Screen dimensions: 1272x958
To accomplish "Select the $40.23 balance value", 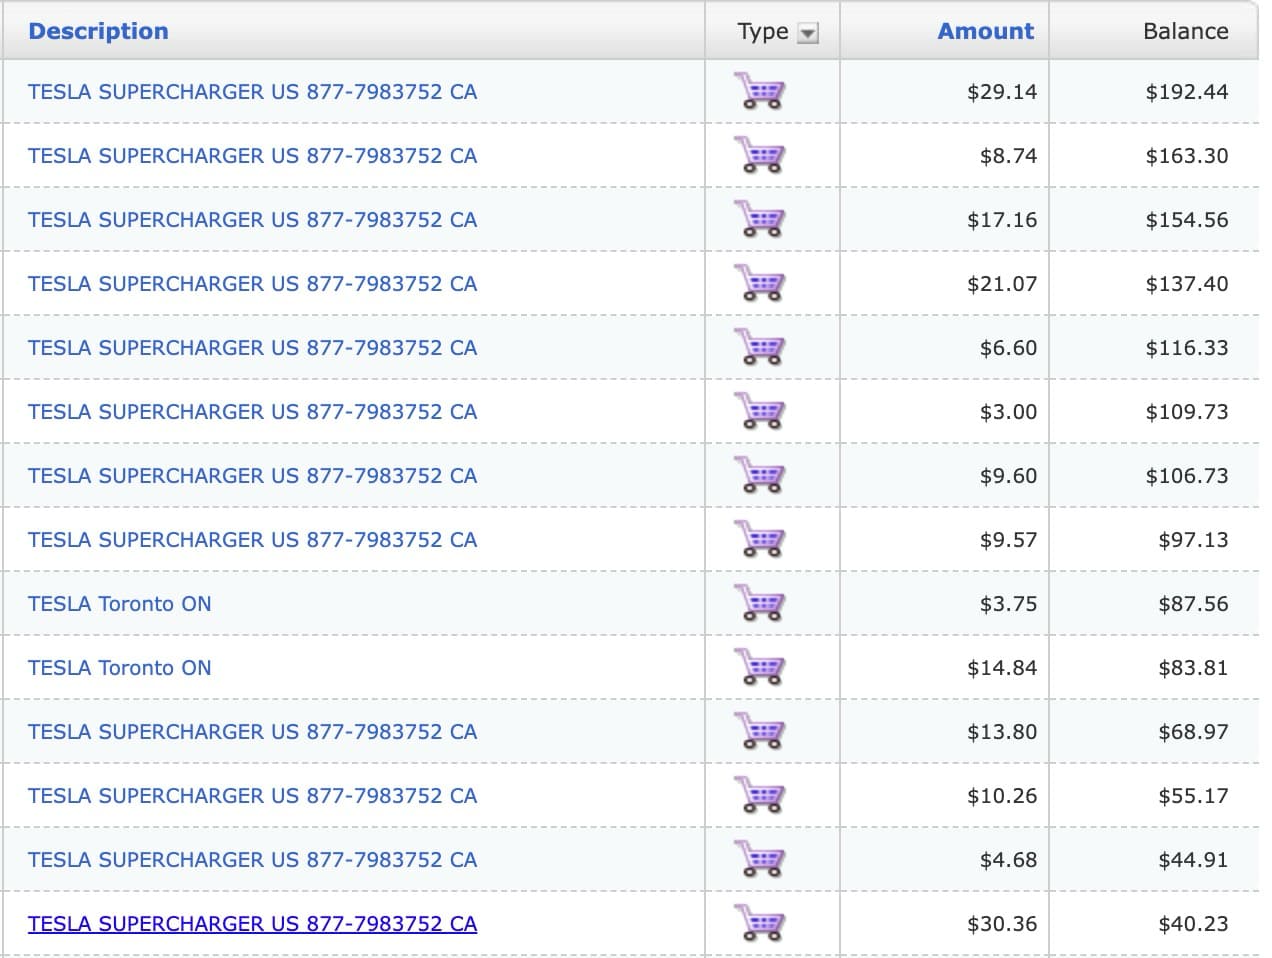I will tap(1193, 924).
